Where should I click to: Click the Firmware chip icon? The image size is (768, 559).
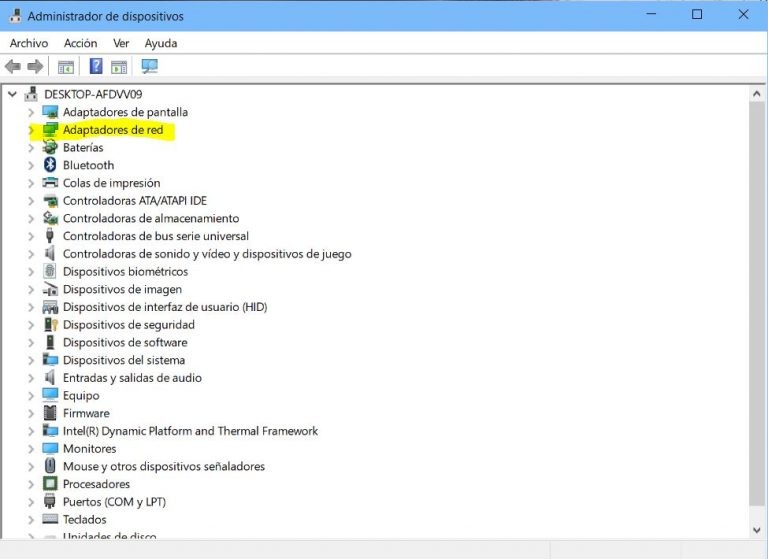coord(49,413)
